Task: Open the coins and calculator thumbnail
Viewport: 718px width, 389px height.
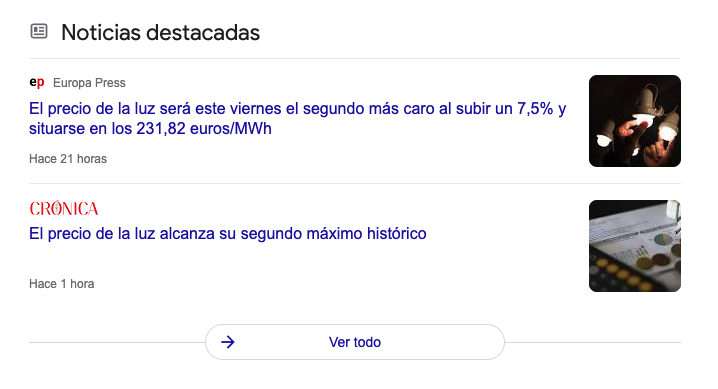Action: click(x=635, y=246)
